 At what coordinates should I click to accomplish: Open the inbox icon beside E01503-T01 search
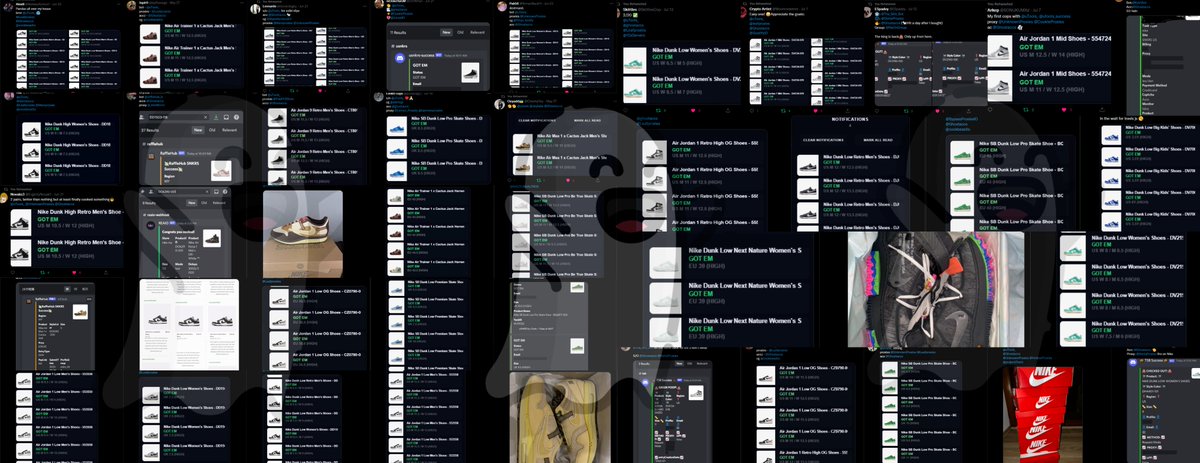pyautogui.click(x=226, y=117)
